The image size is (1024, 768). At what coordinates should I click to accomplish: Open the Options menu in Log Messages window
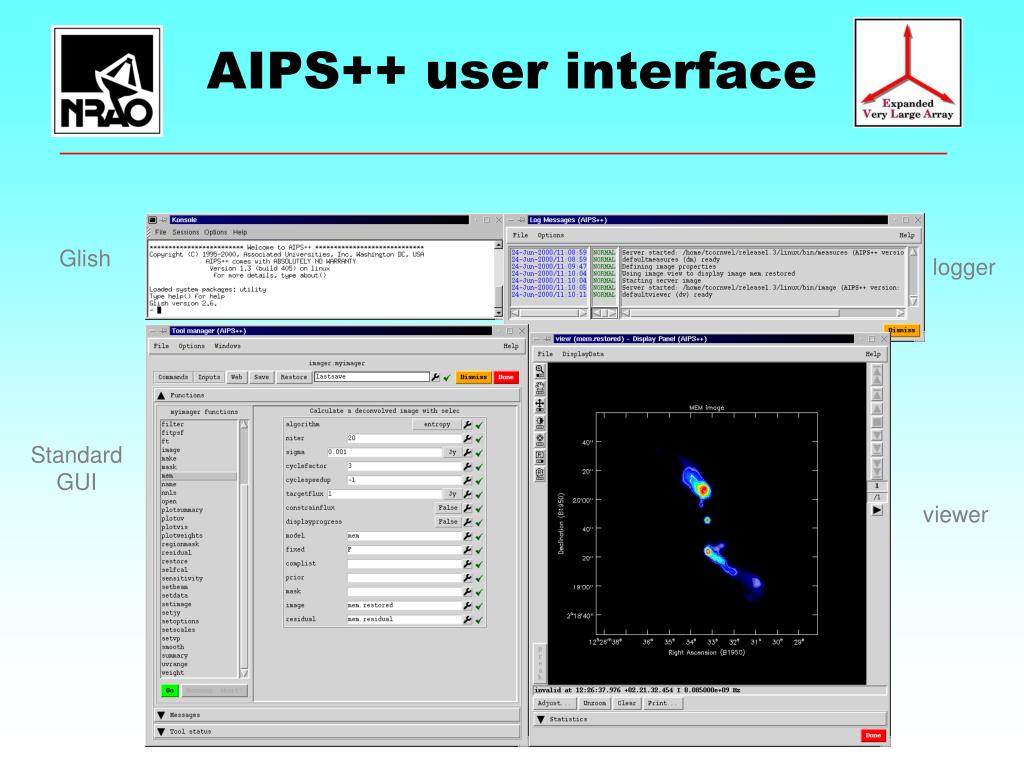[551, 235]
